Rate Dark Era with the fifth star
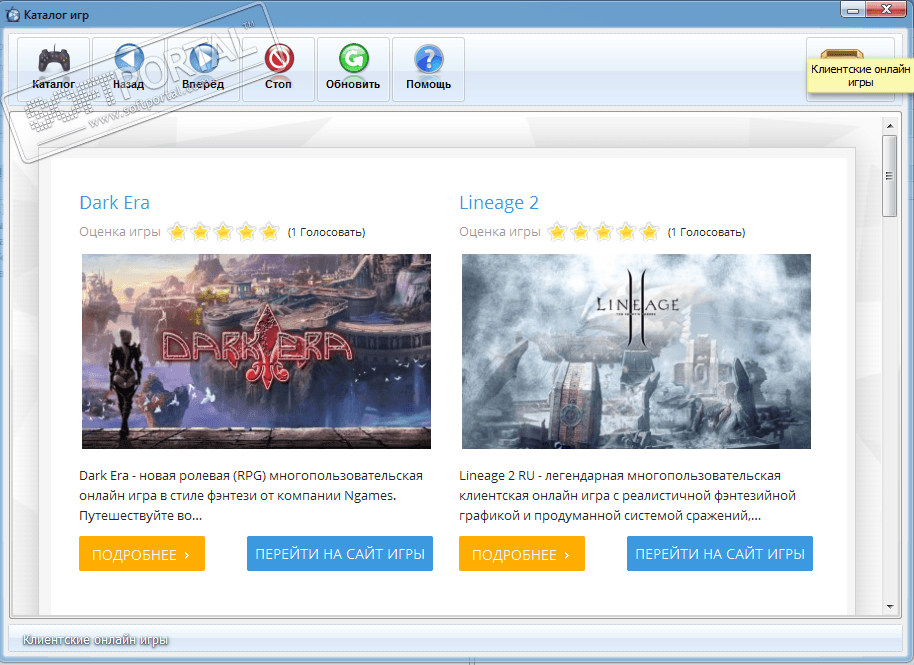Image resolution: width=914 pixels, height=665 pixels. coord(269,232)
